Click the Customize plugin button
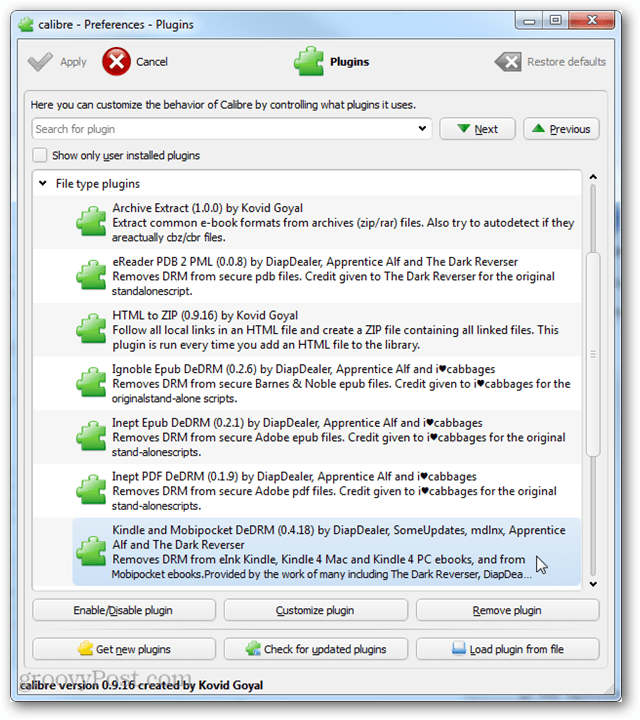The height and width of the screenshot is (720, 640). (315, 610)
